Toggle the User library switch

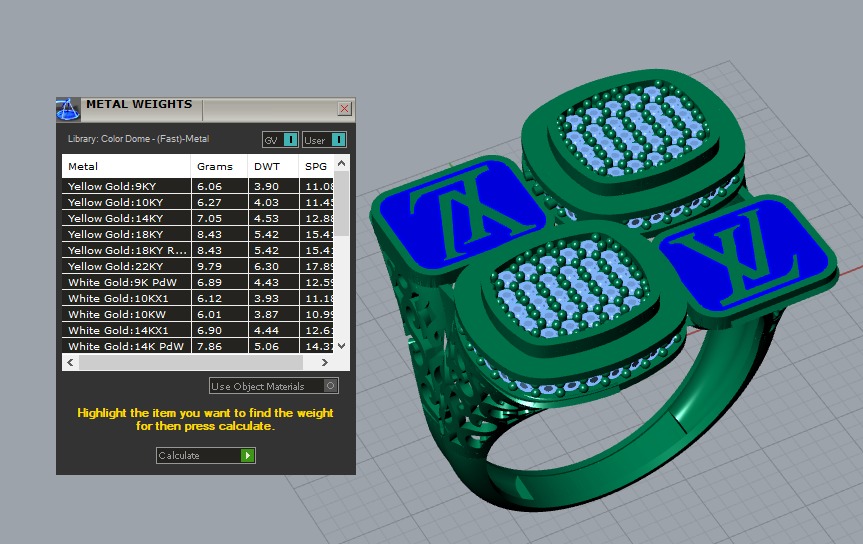tap(324, 140)
